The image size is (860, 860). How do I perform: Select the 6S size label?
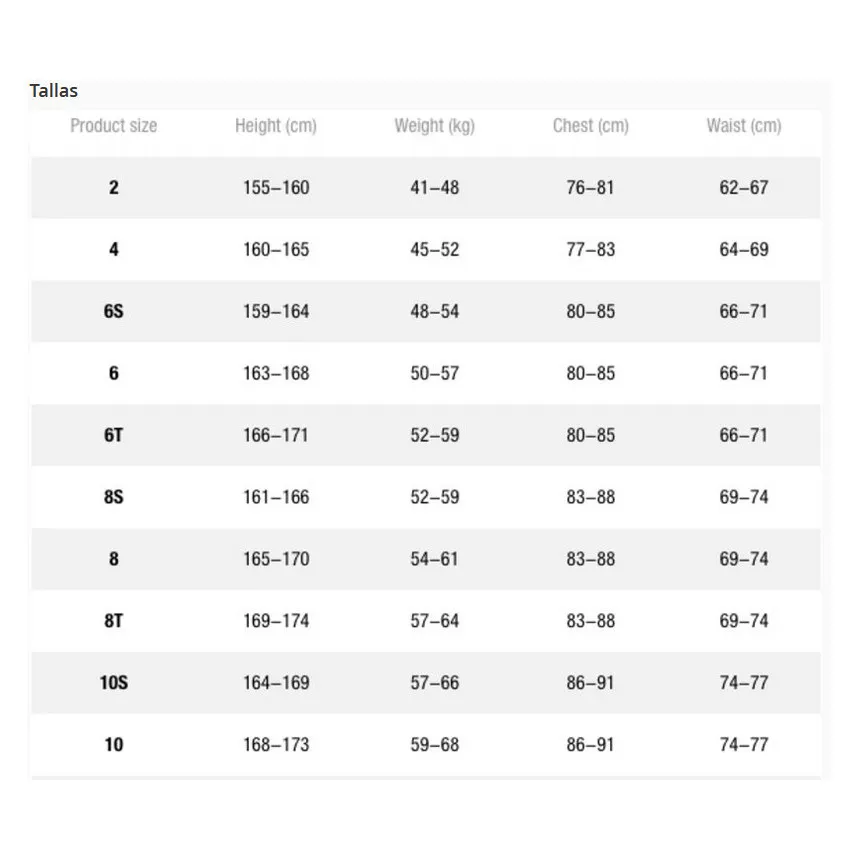[x=114, y=312]
